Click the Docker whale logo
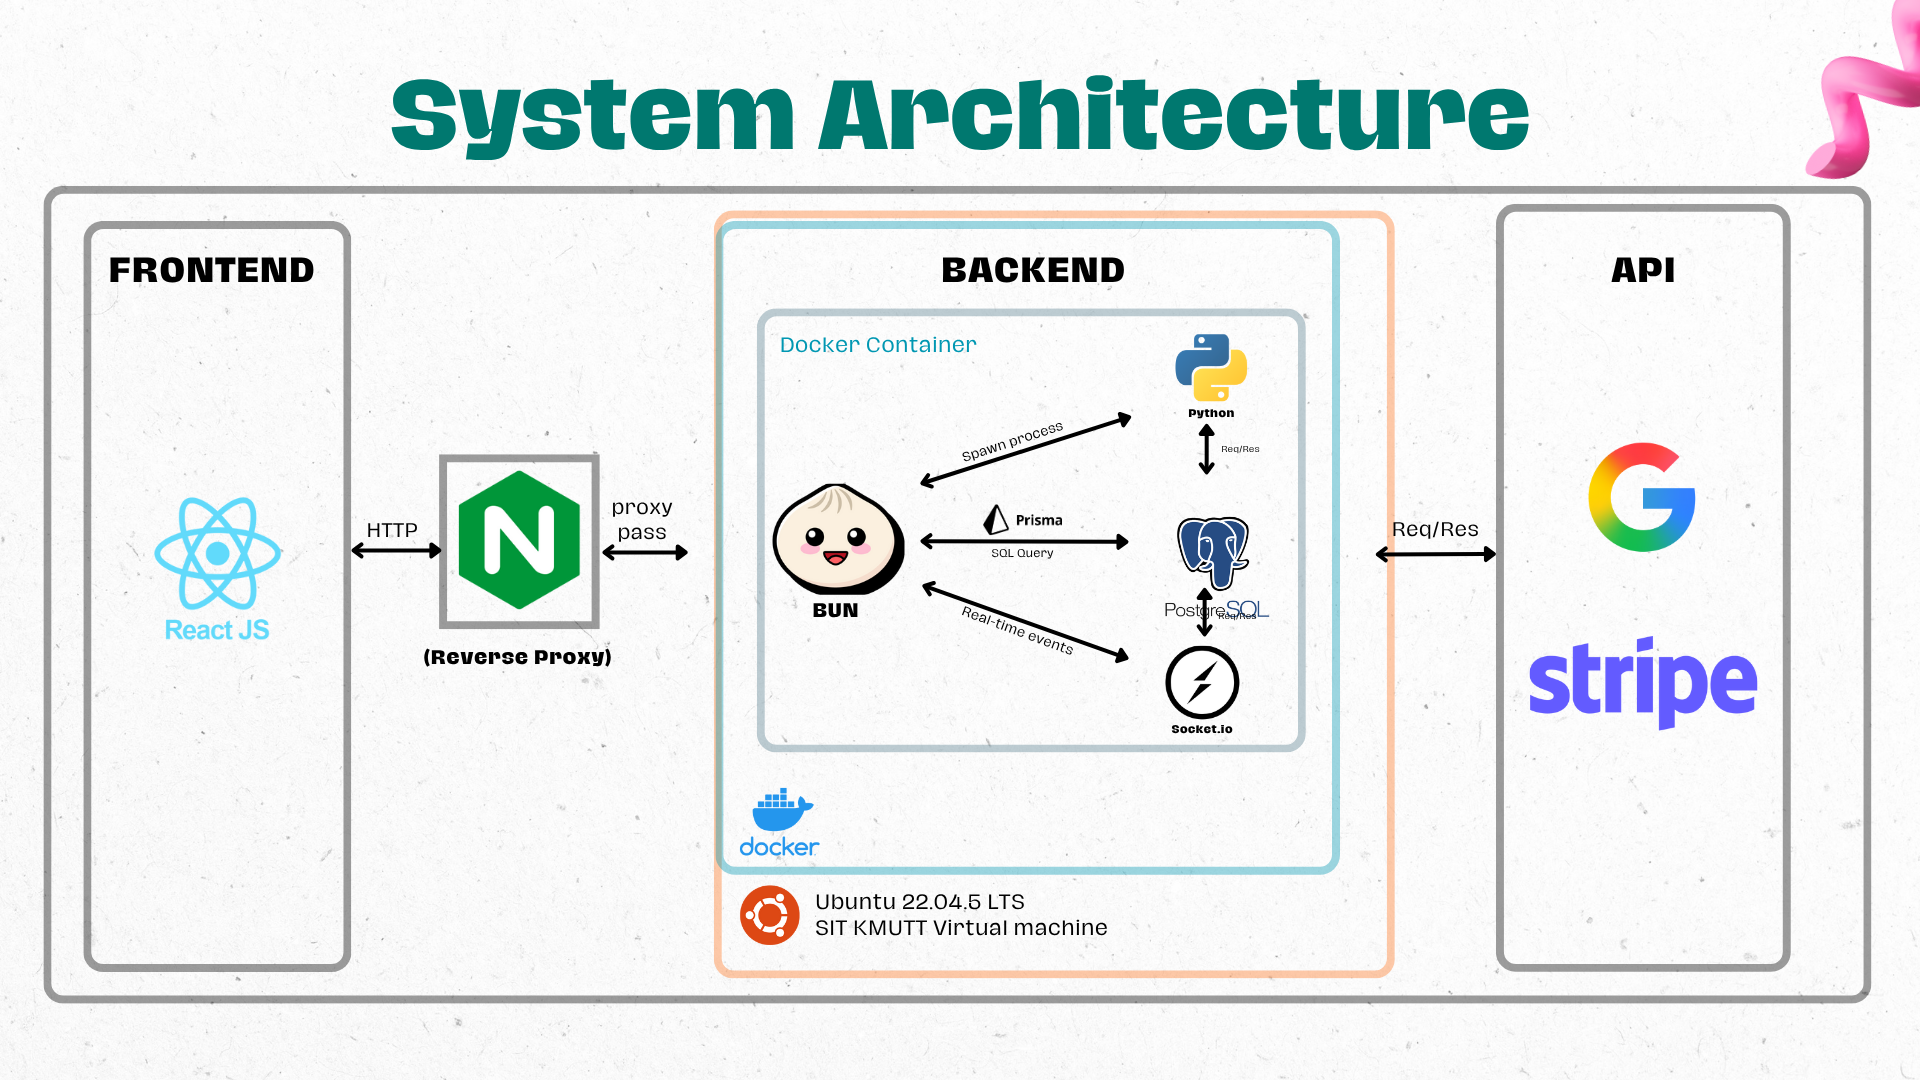1920x1080 pixels. click(x=781, y=810)
